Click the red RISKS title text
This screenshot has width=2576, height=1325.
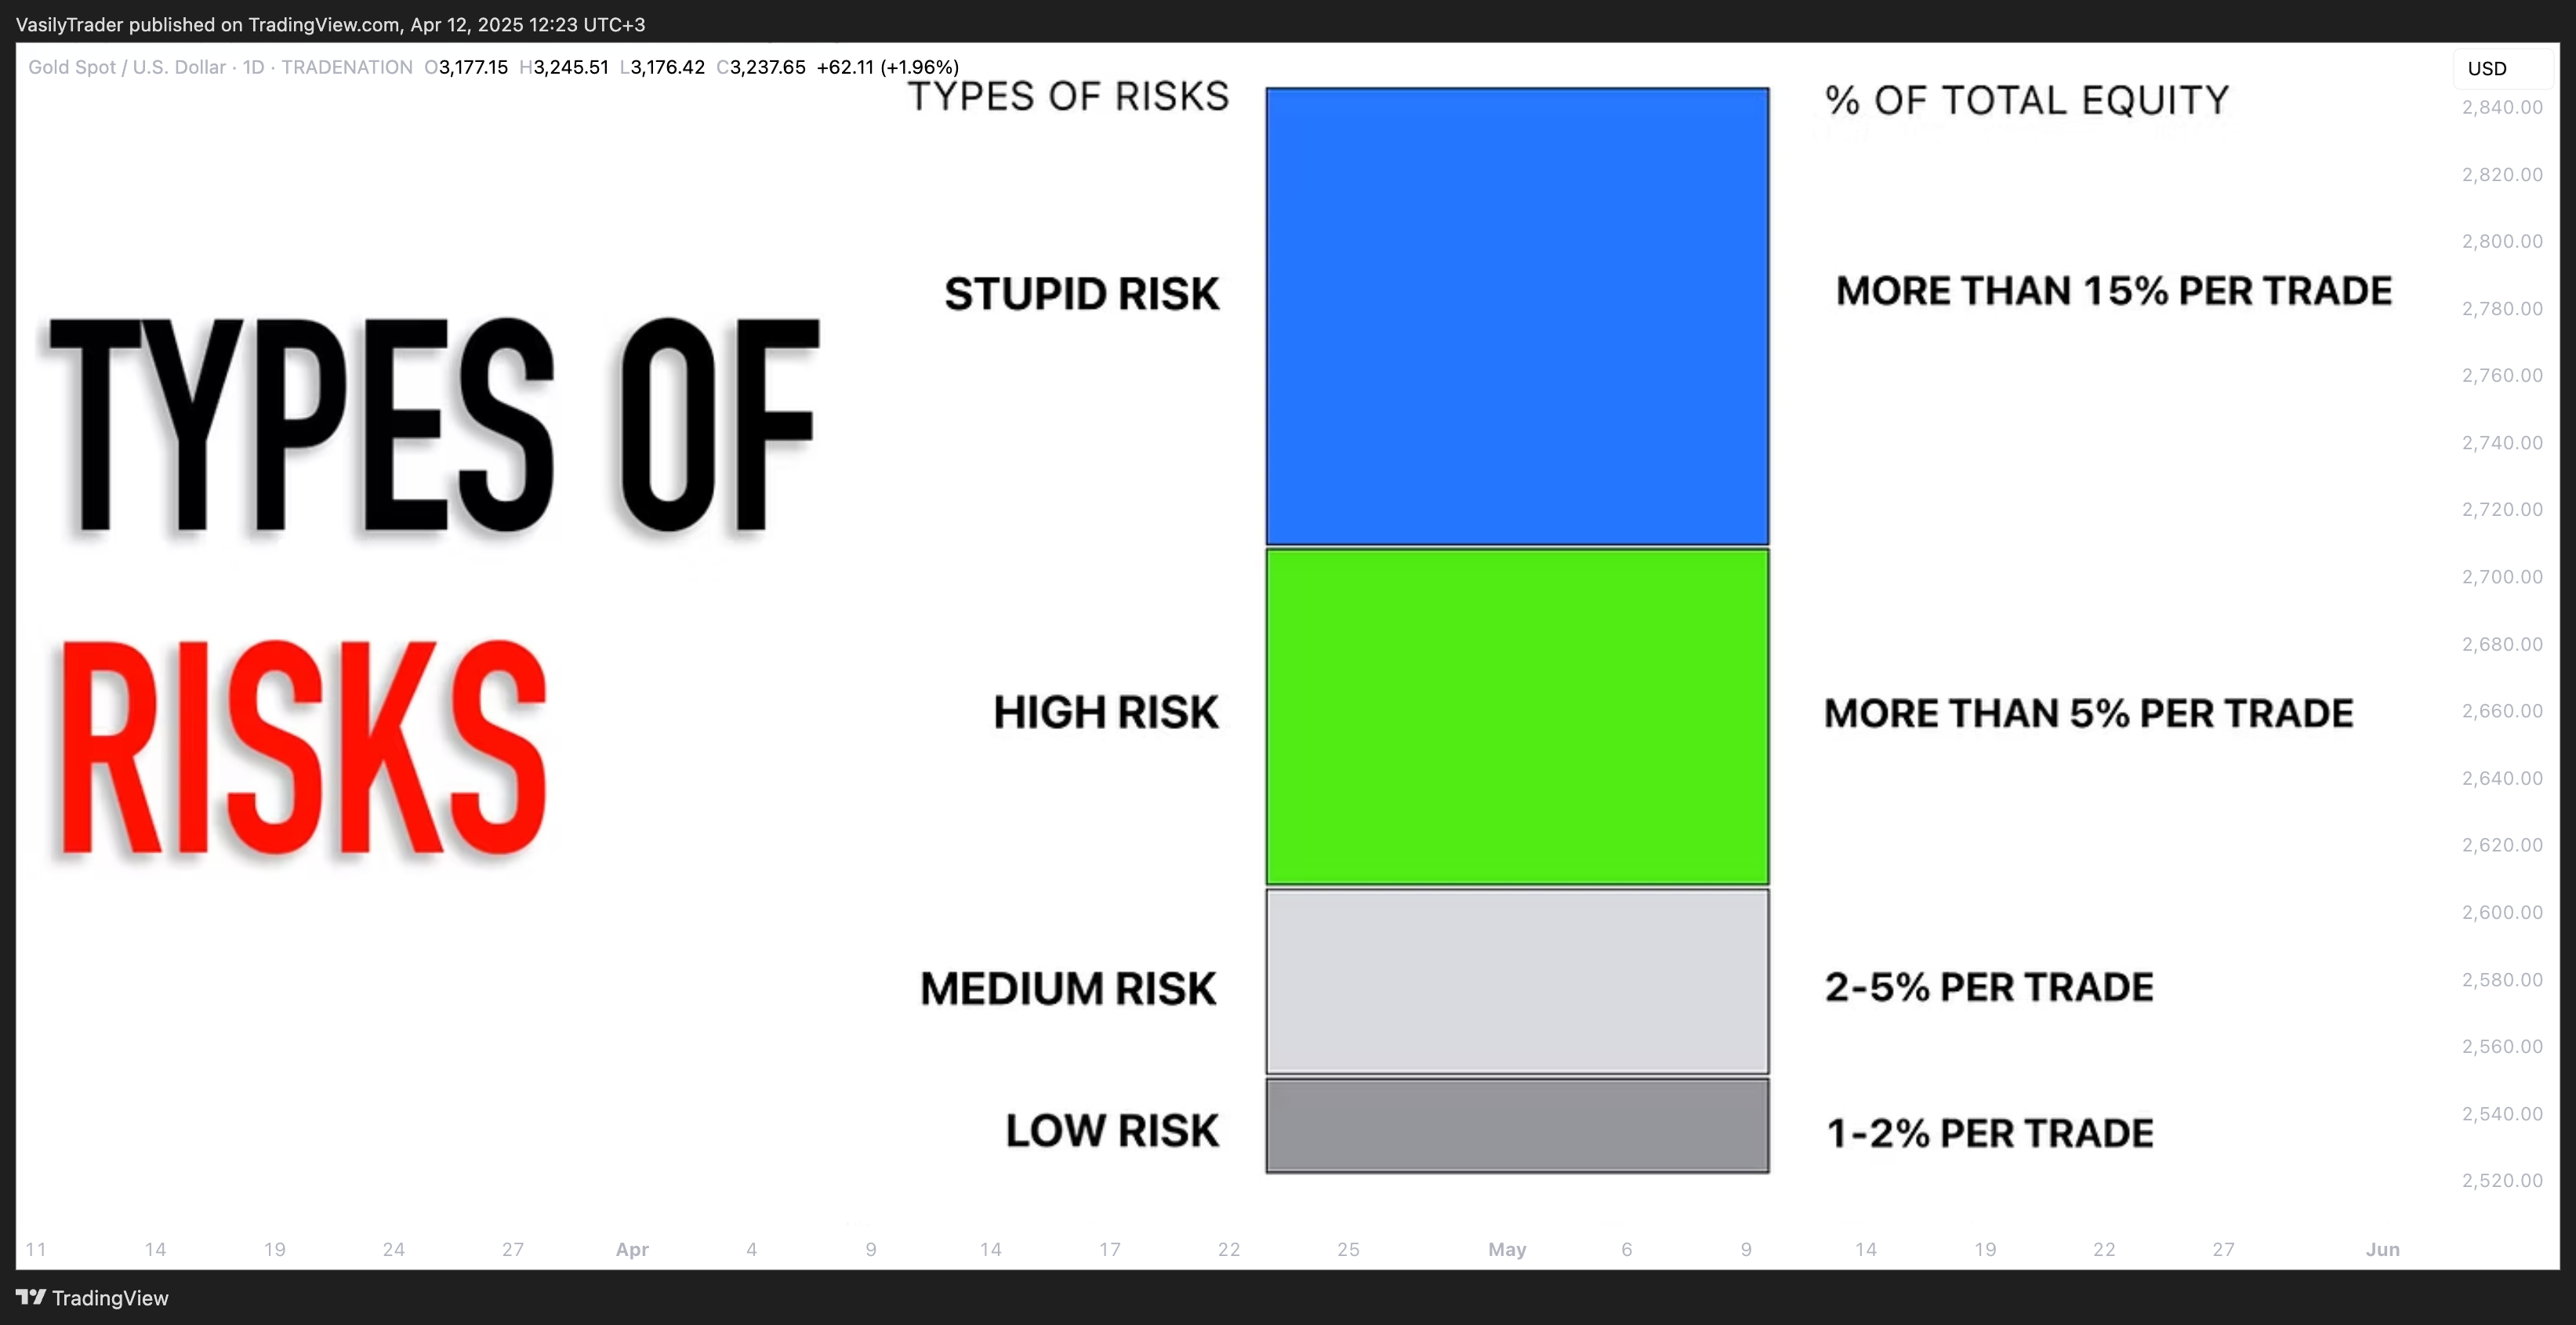(x=303, y=748)
